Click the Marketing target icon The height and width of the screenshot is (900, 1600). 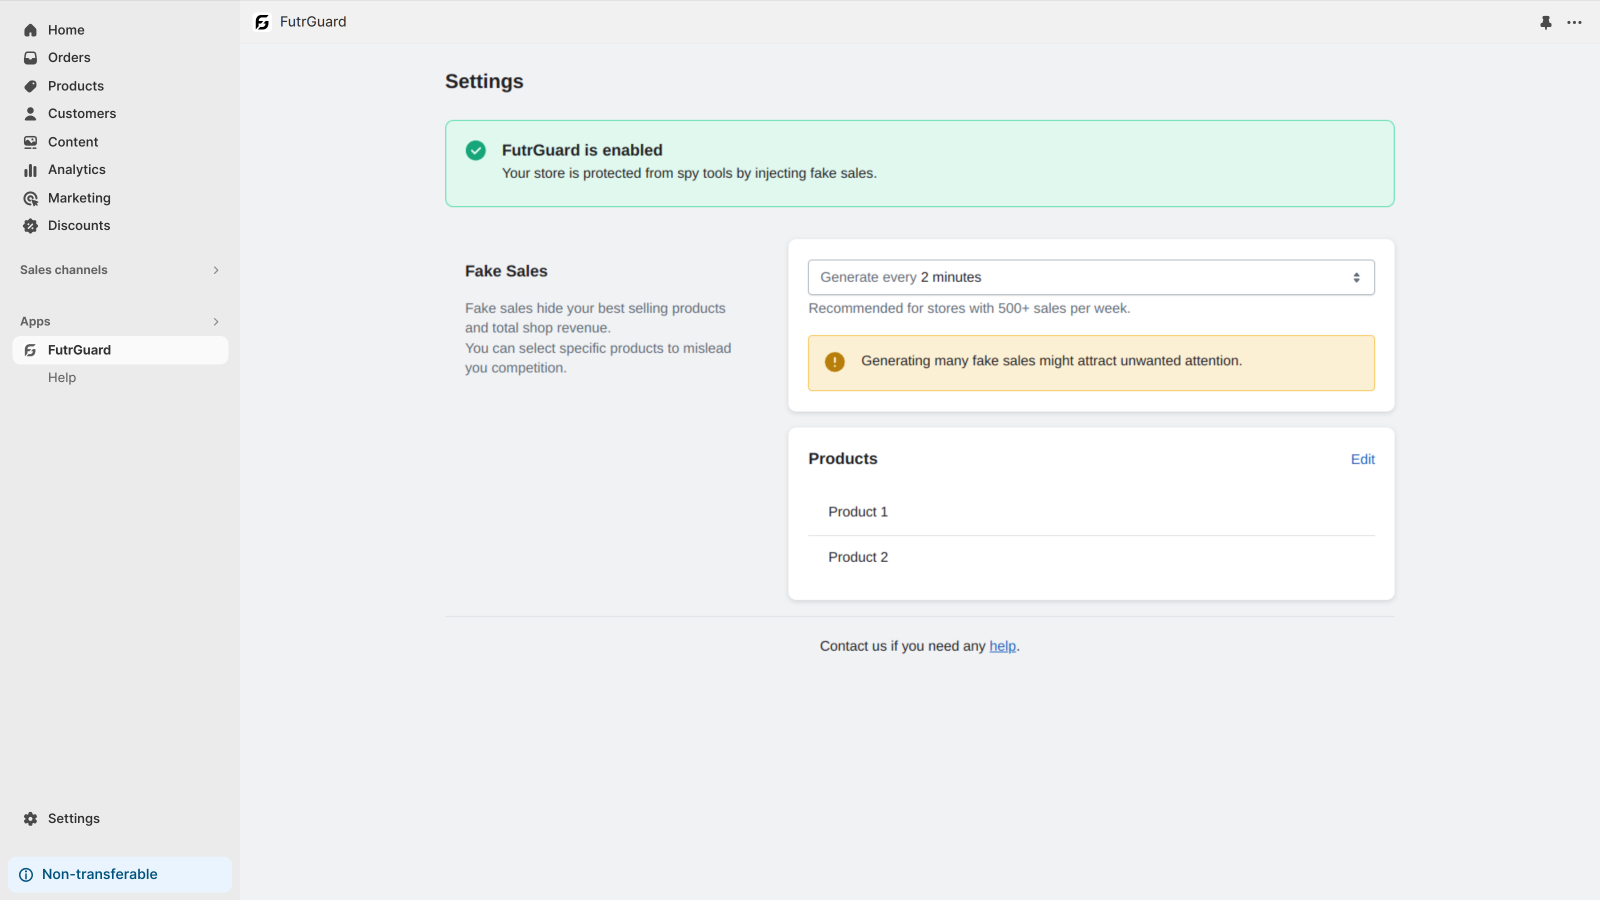pyautogui.click(x=30, y=198)
